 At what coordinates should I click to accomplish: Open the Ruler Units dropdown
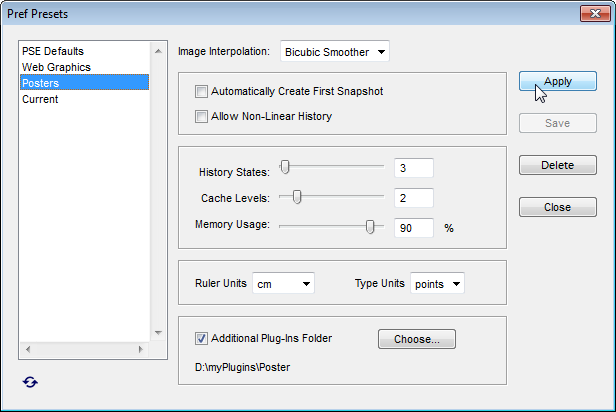[283, 284]
